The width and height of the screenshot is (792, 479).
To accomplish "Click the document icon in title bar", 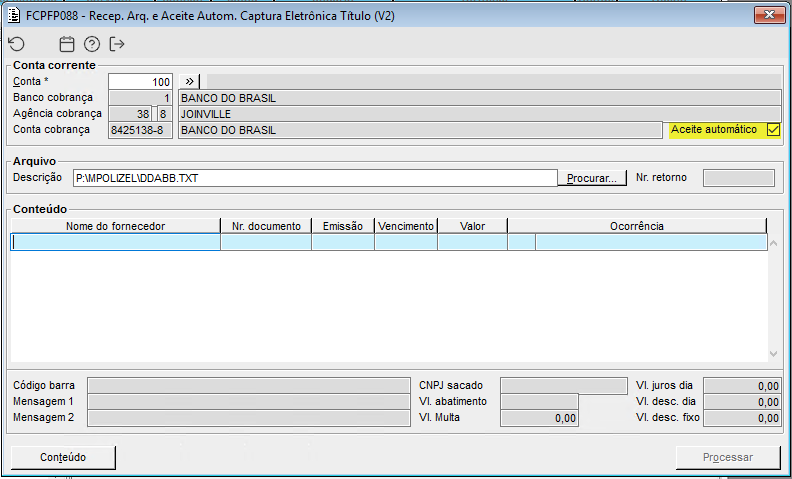I will 13,15.
